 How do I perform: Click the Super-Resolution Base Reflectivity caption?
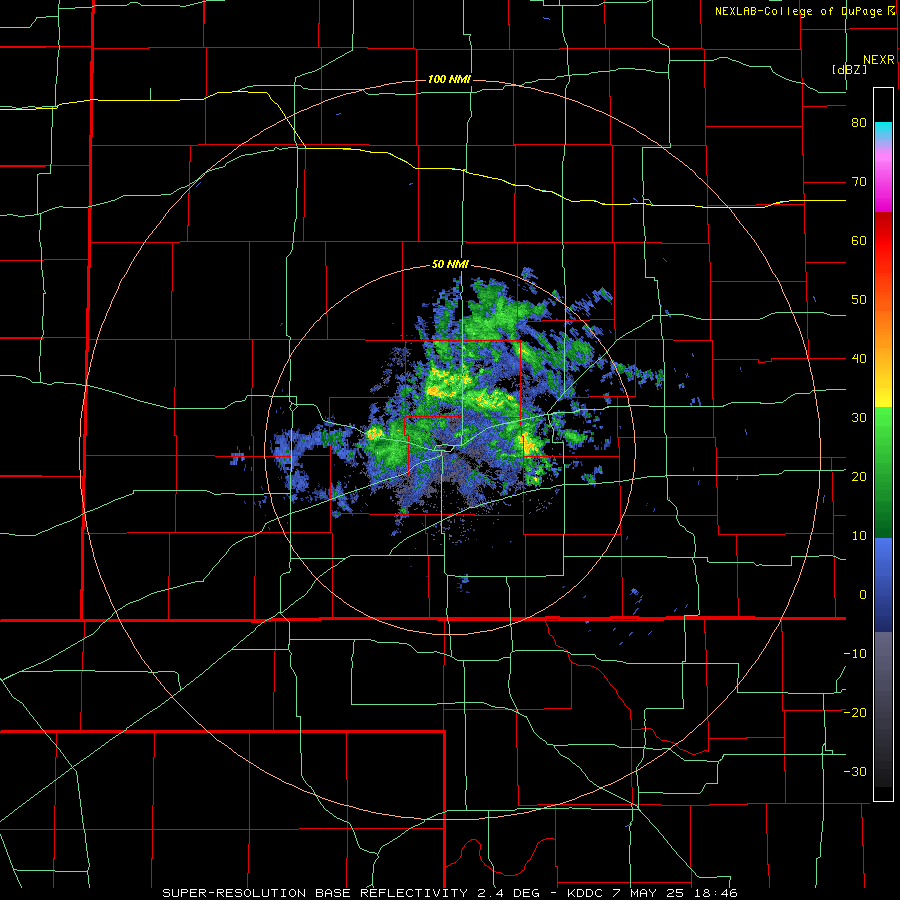coord(313,893)
